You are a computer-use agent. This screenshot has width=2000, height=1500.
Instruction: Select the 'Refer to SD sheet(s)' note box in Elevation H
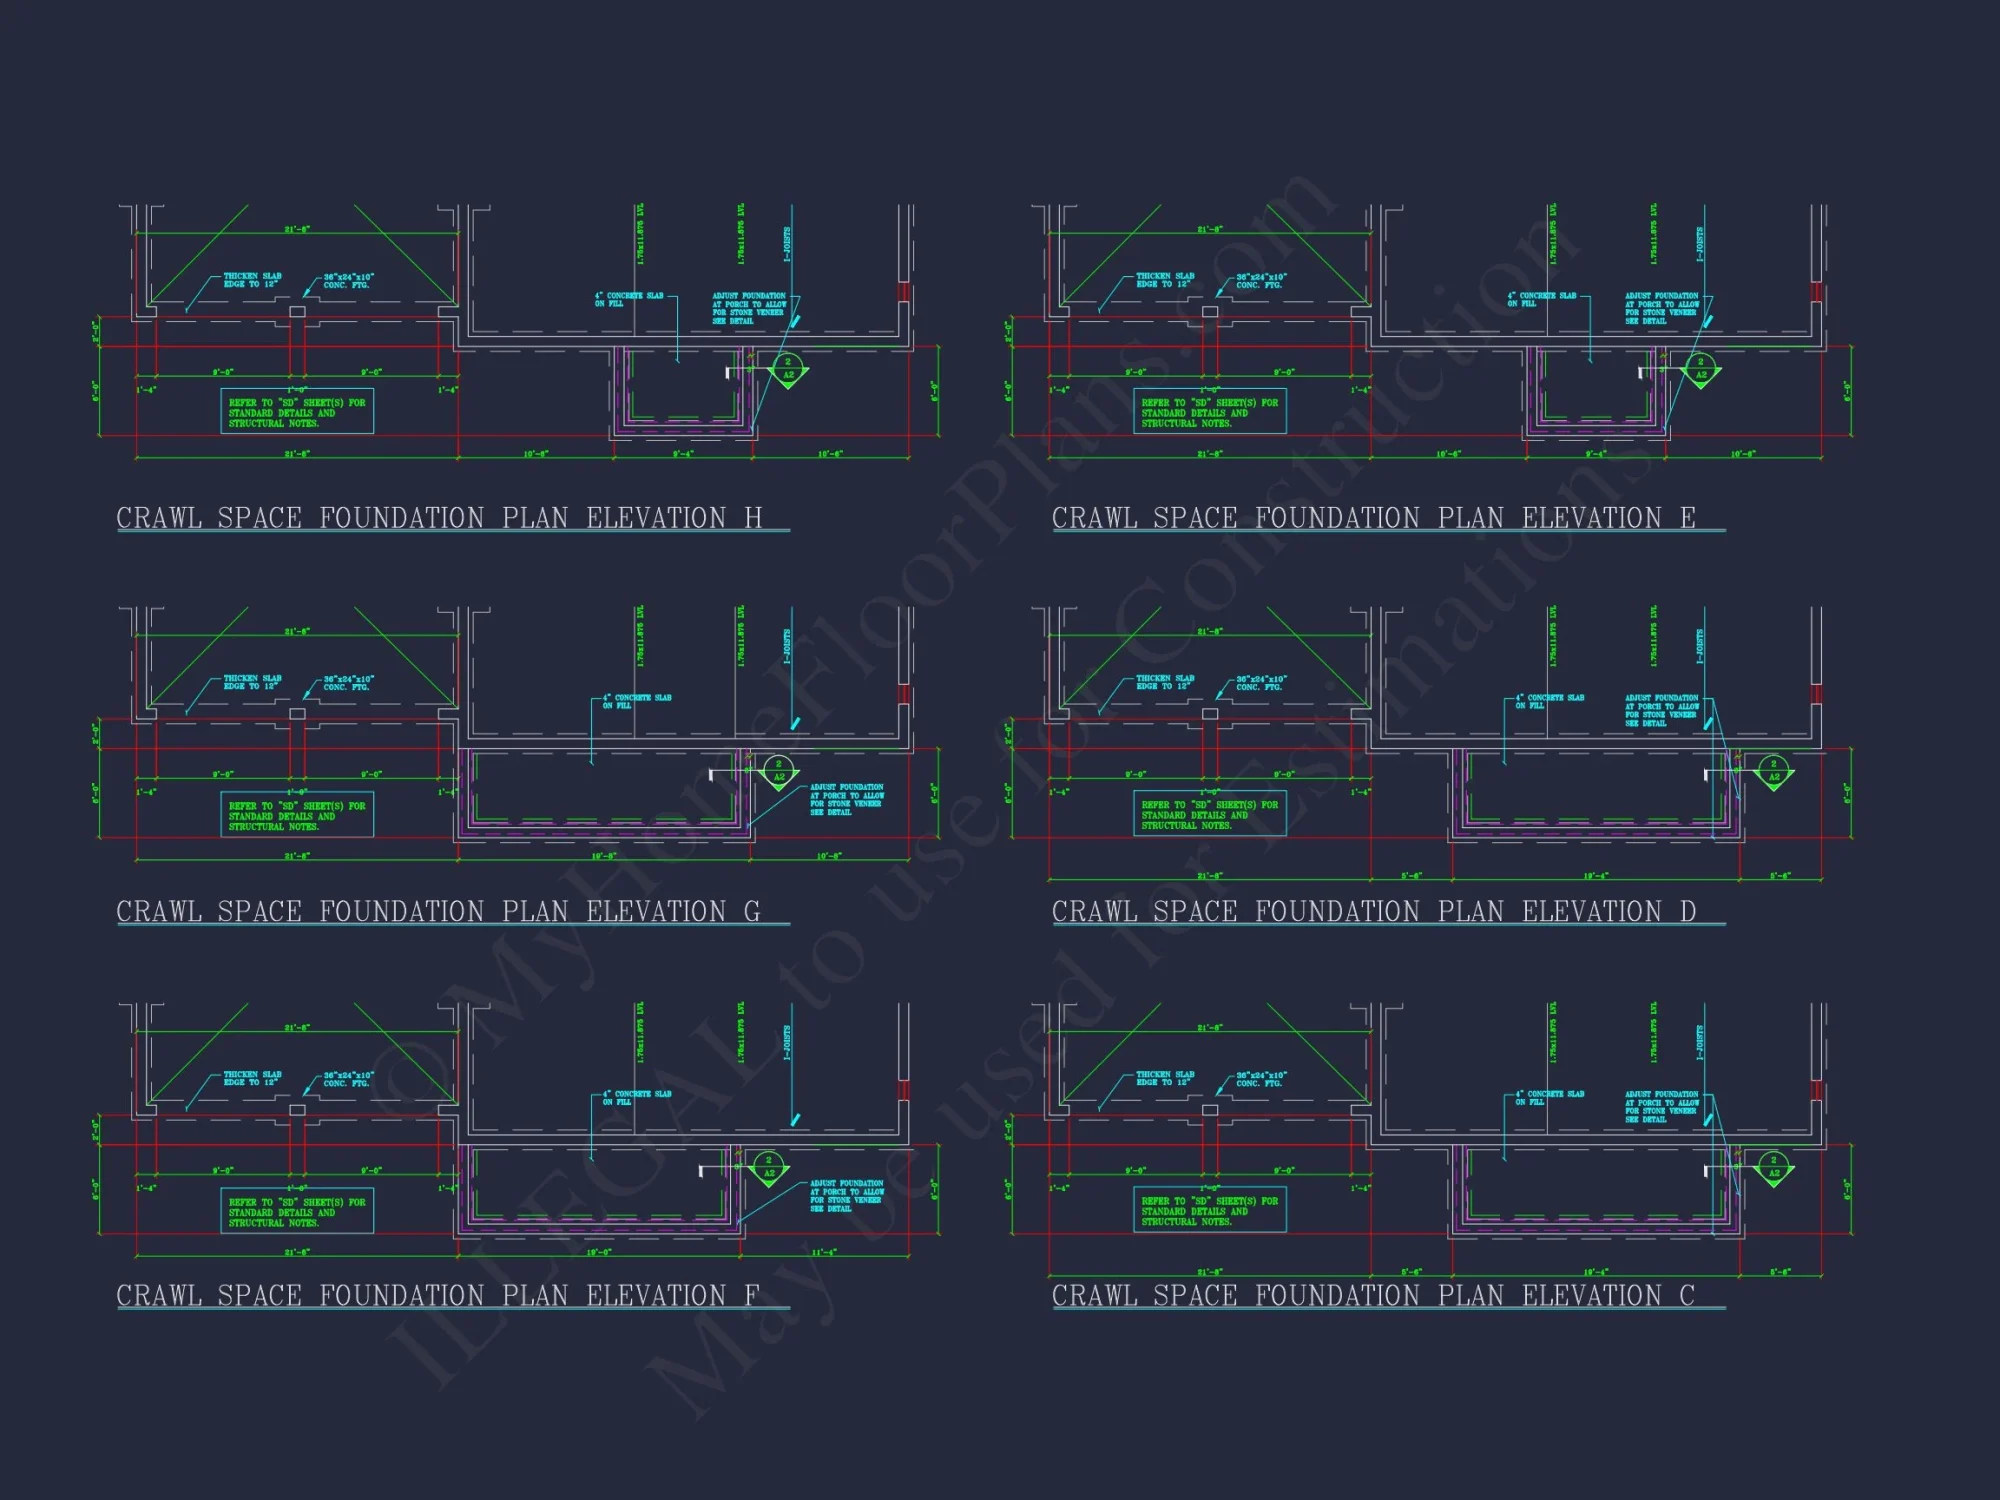pos(297,412)
